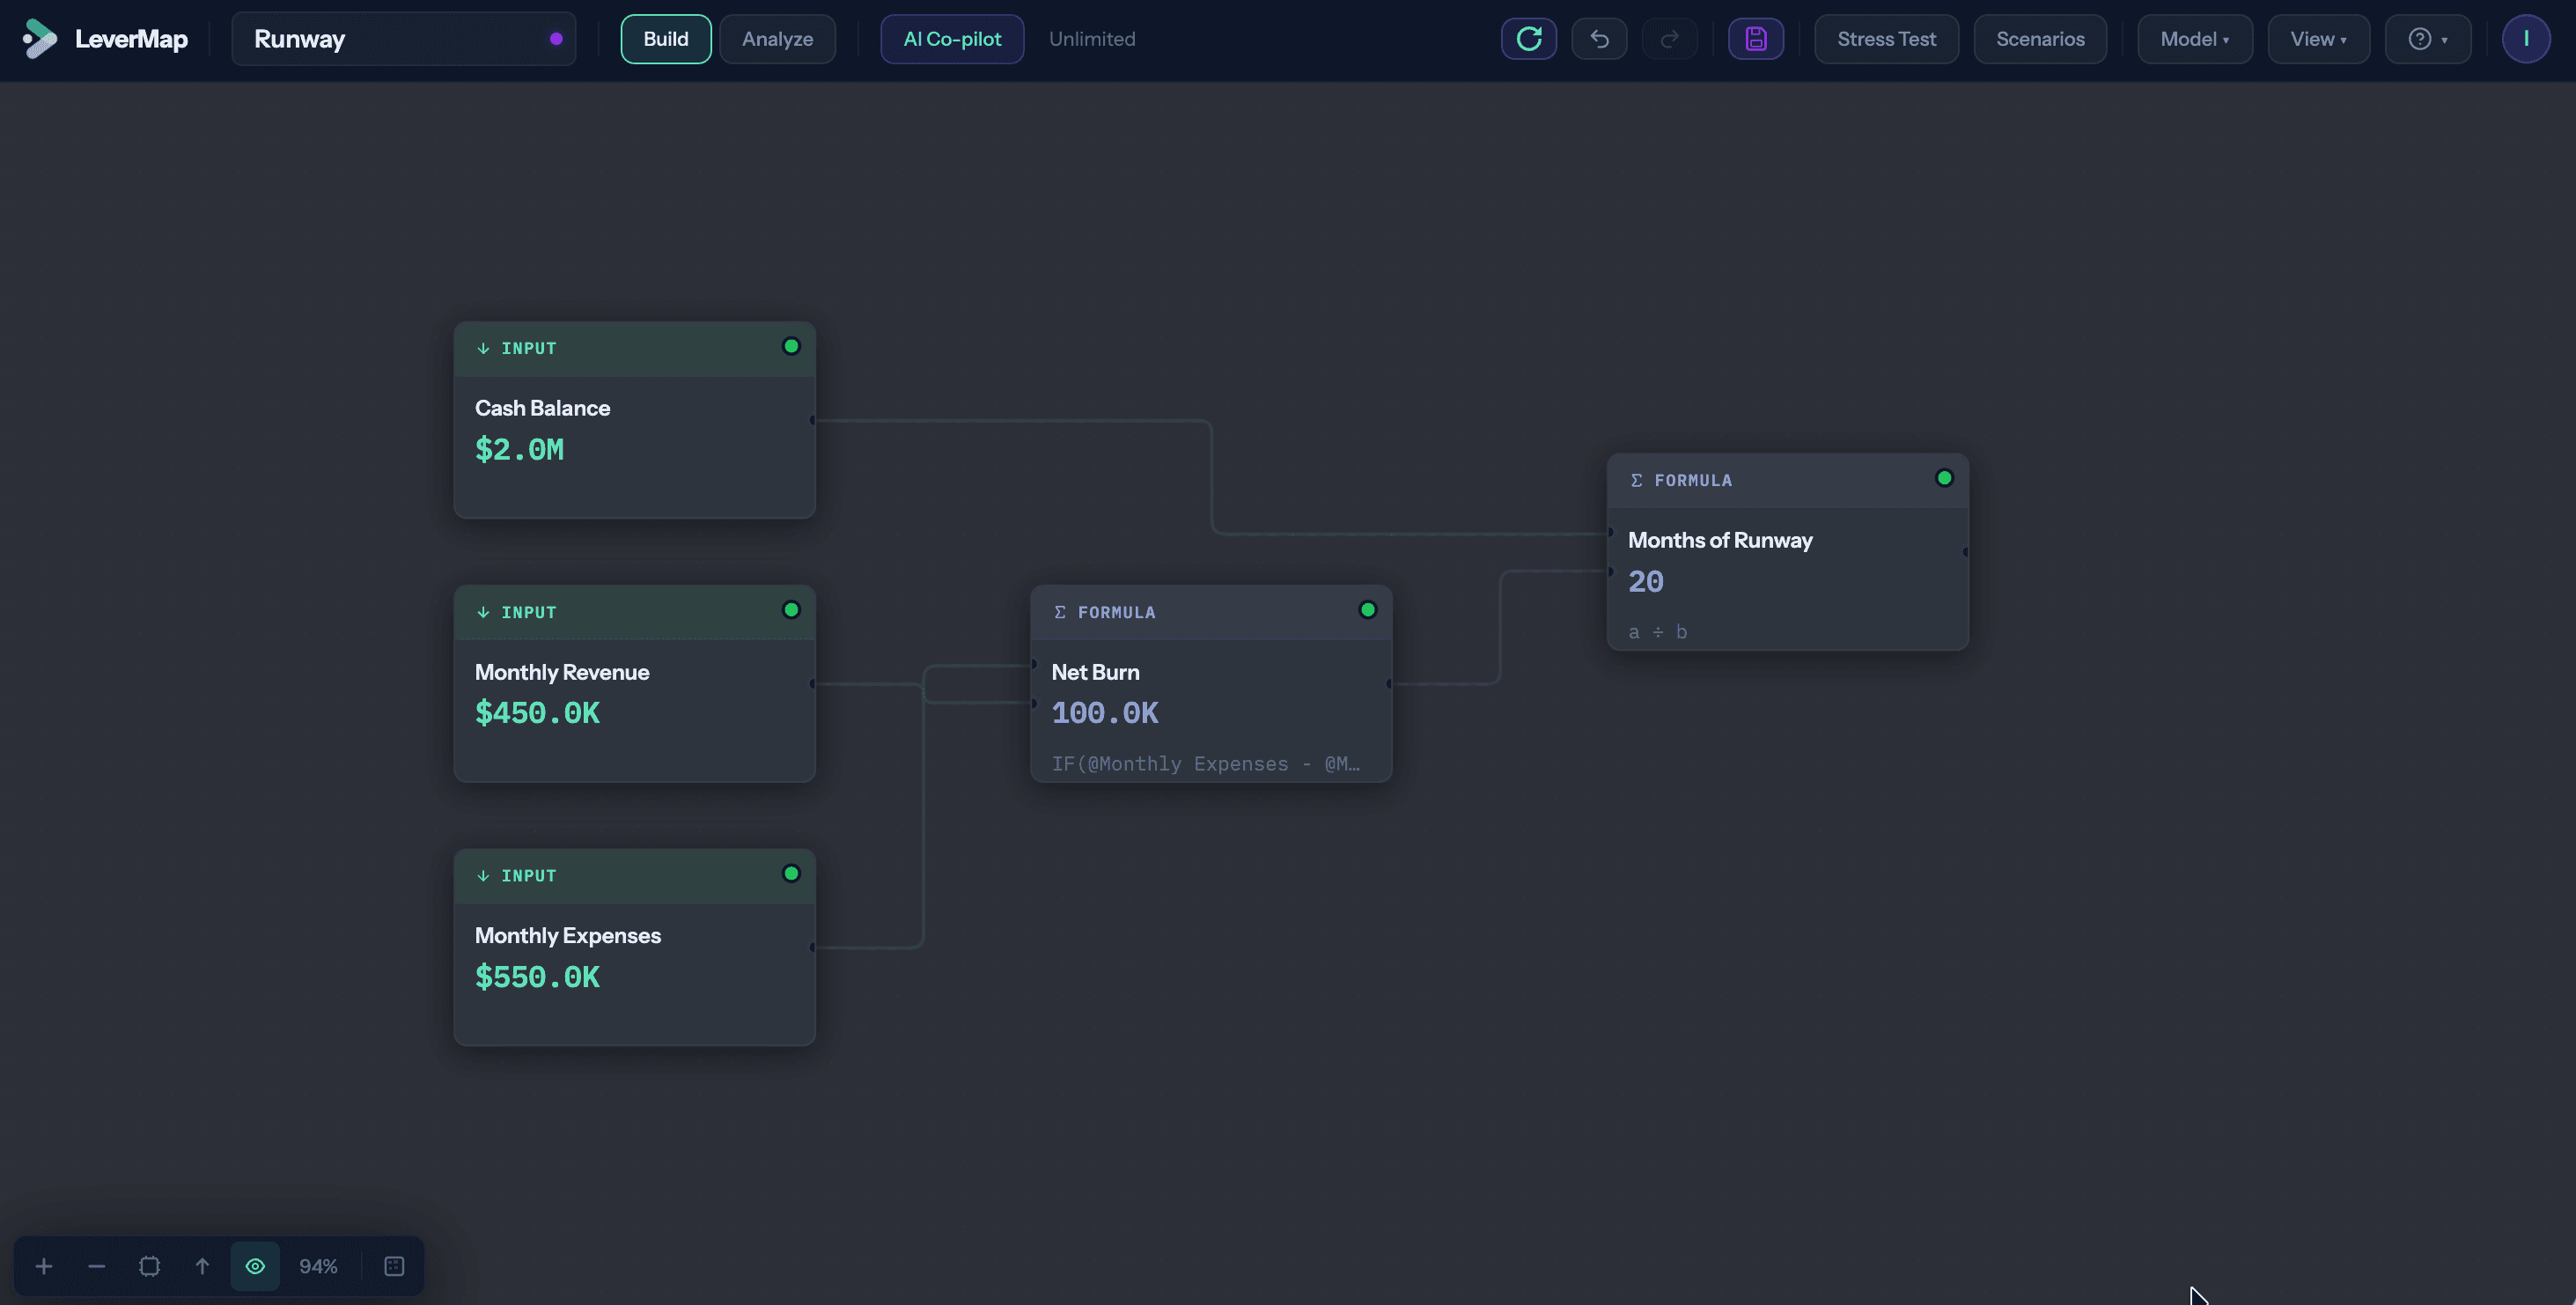Toggle the green status dot on Cash Balance
Image resolution: width=2576 pixels, height=1305 pixels.
[x=791, y=346]
